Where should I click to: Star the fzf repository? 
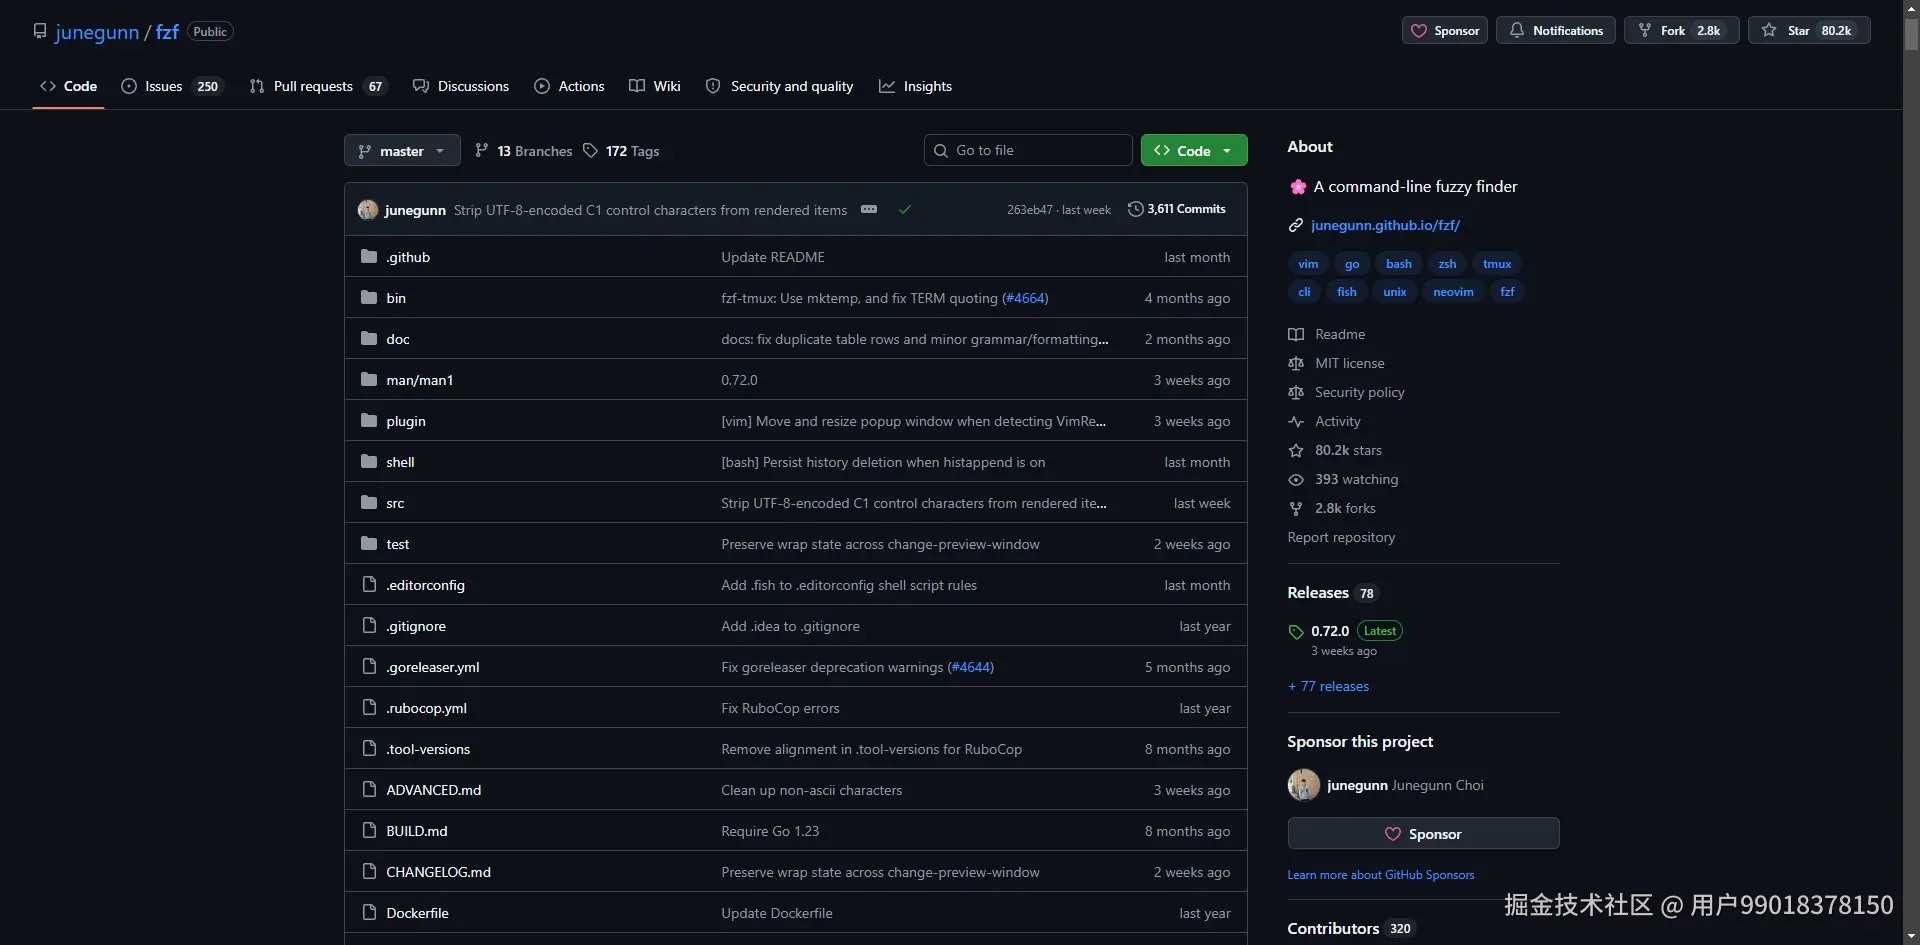[x=1808, y=30]
